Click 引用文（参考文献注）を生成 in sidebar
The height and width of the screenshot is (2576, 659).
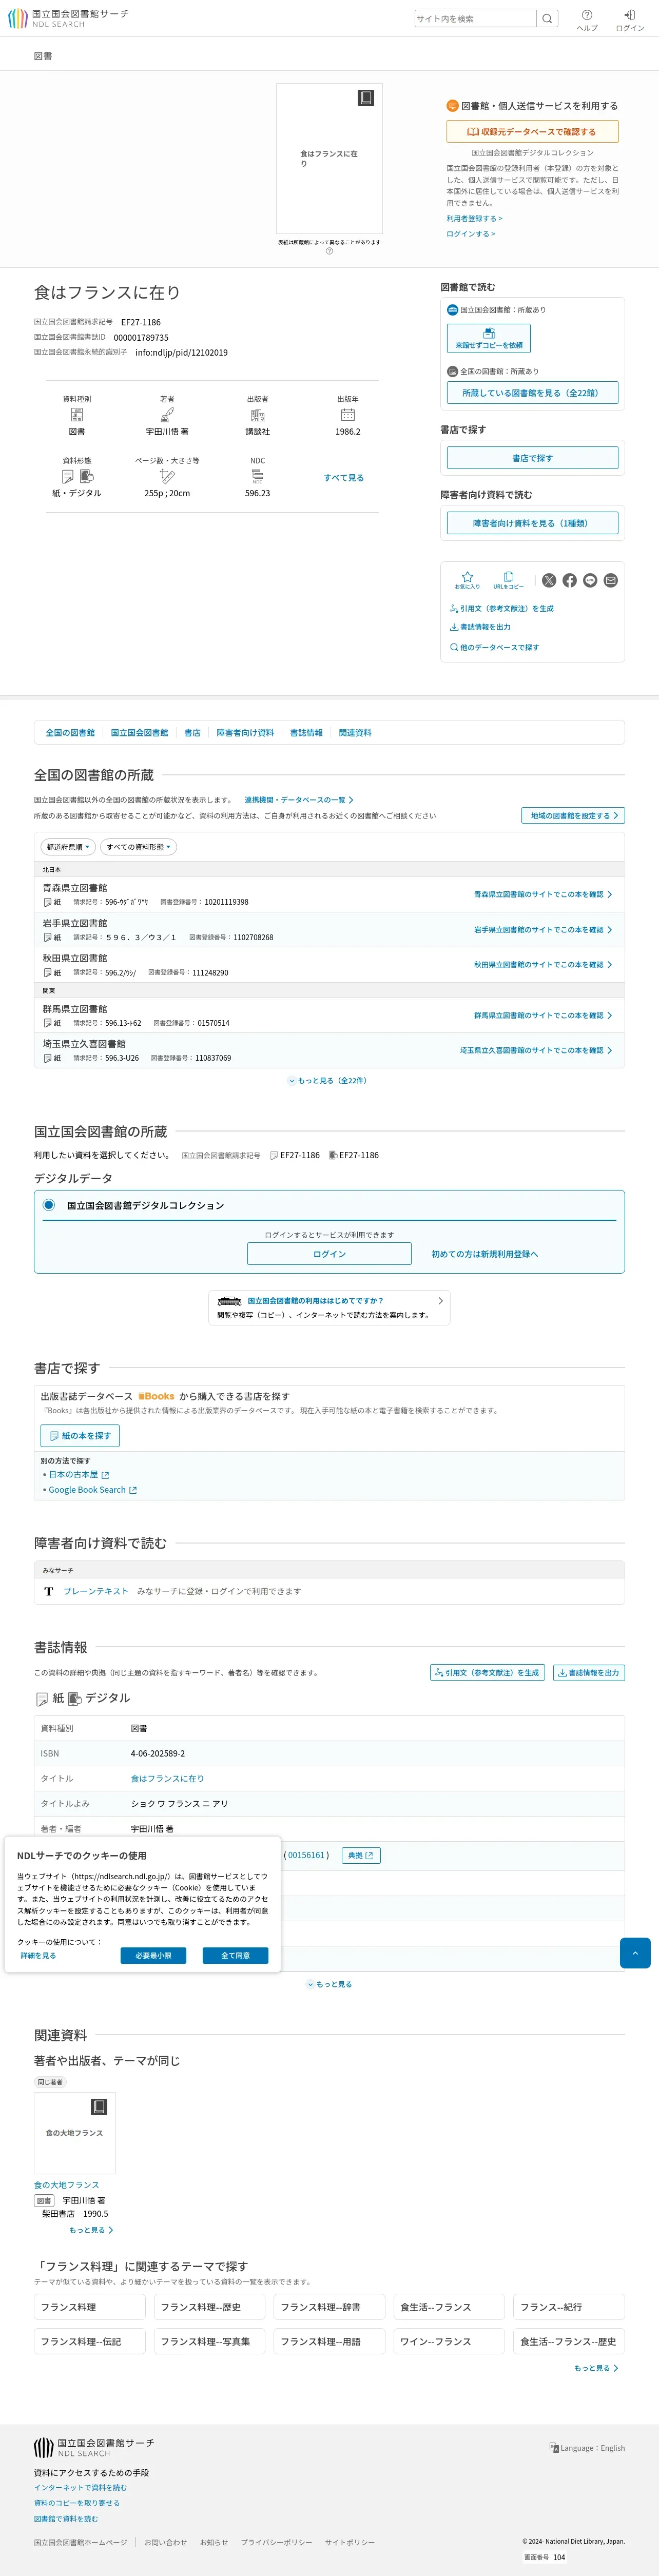tap(501, 608)
